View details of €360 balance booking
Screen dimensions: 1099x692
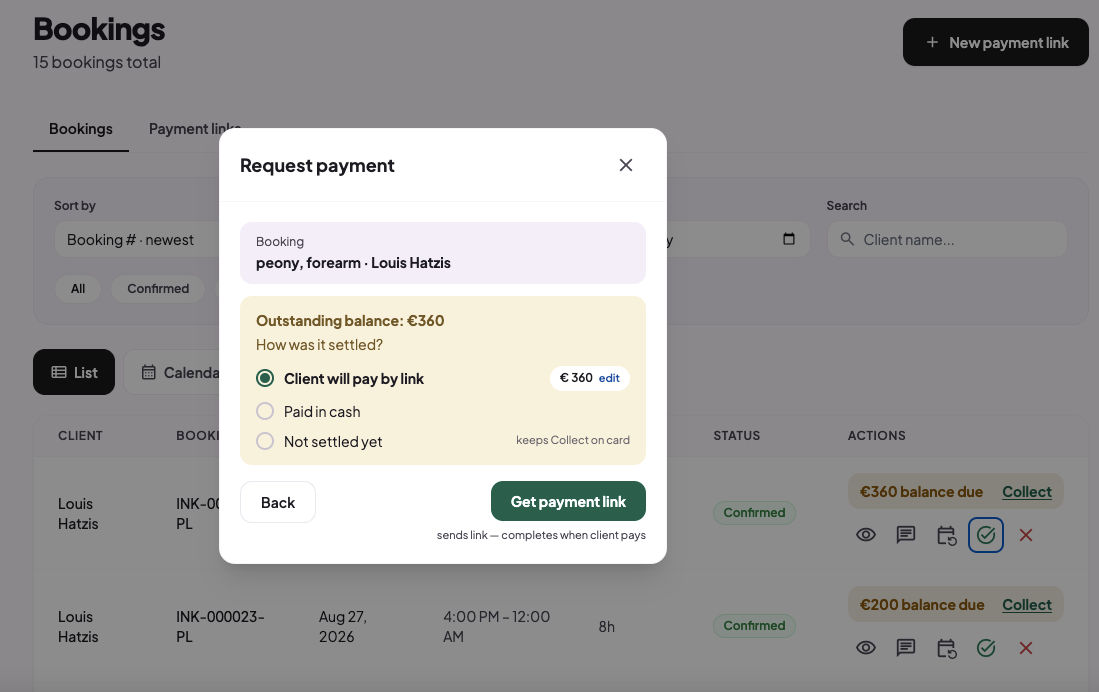coord(866,535)
